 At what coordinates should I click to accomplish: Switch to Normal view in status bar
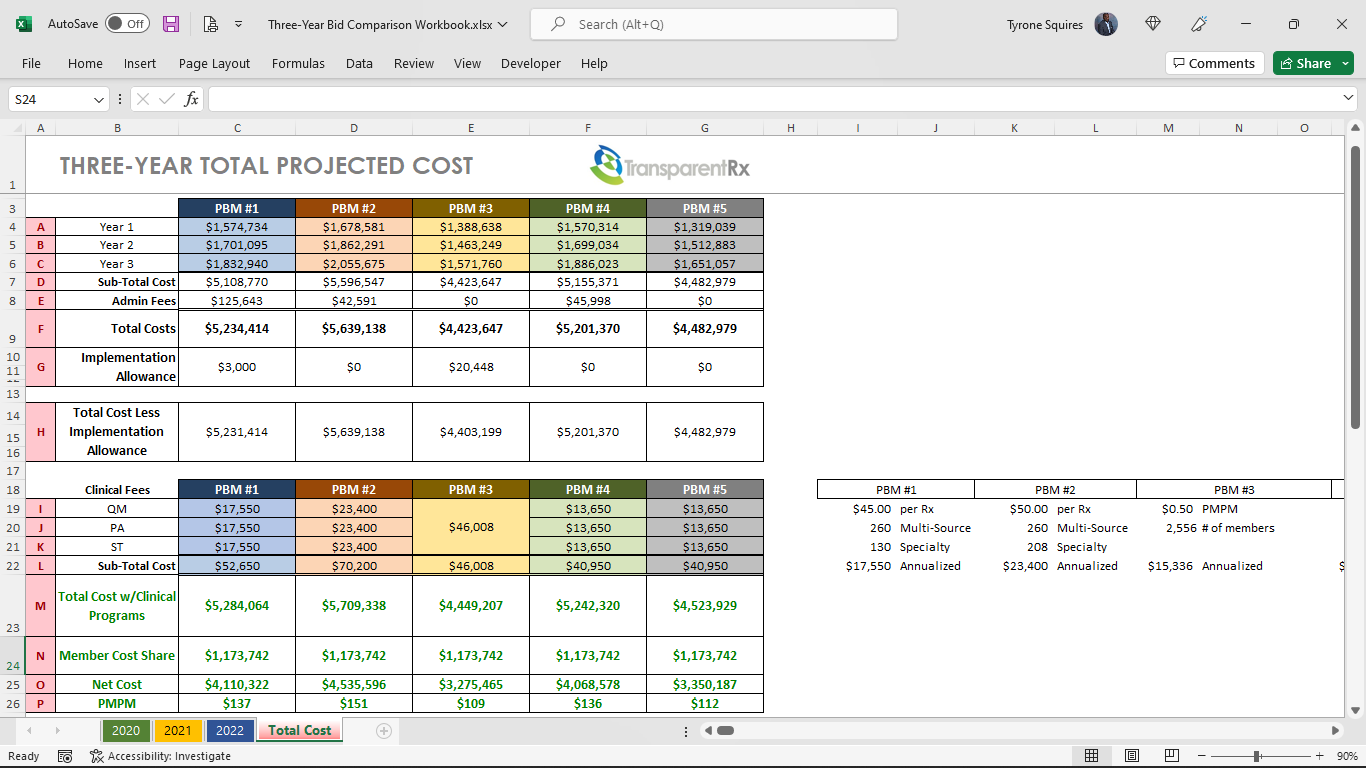pyautogui.click(x=1091, y=755)
